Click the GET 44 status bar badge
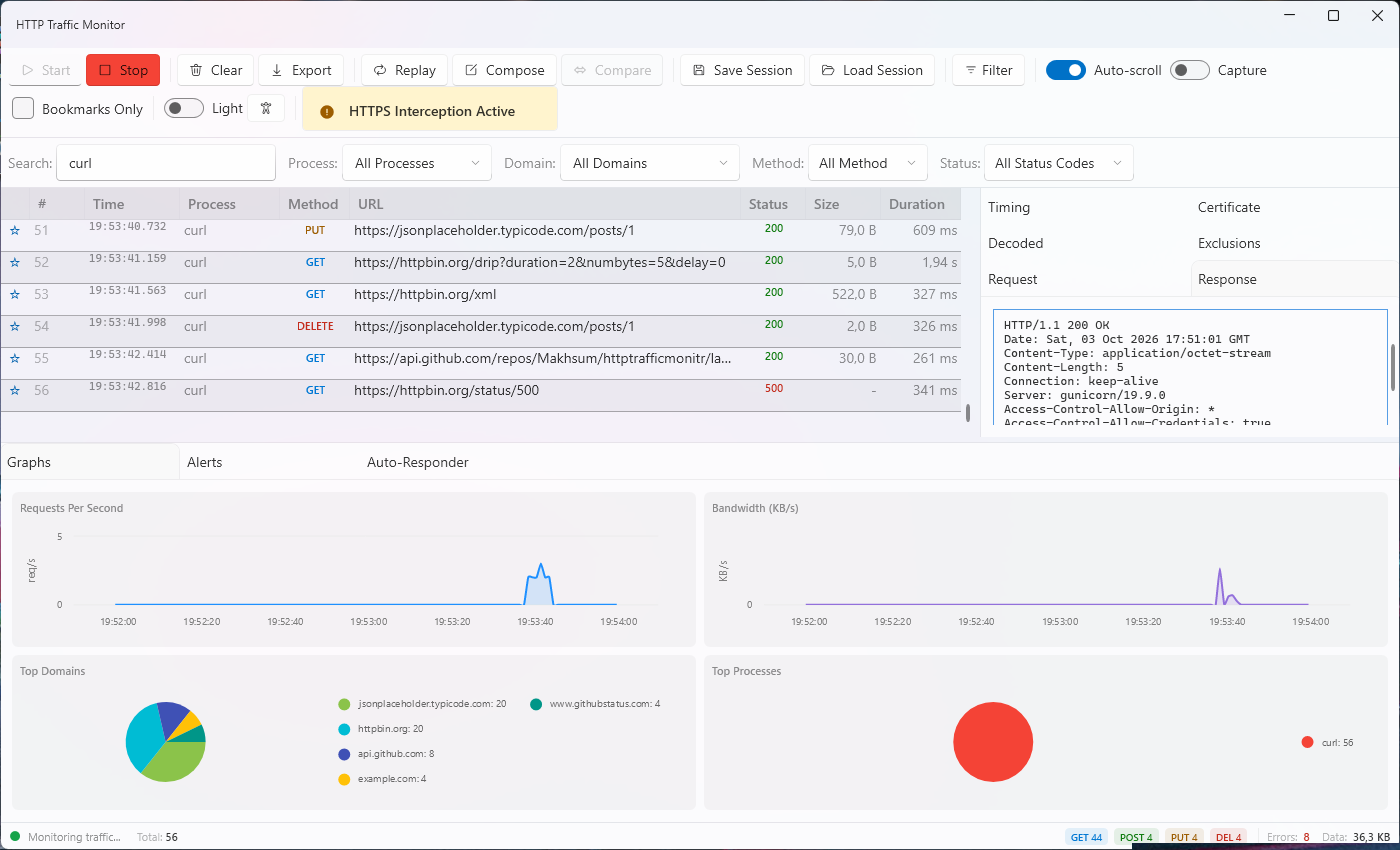This screenshot has width=1400, height=850. (1086, 837)
